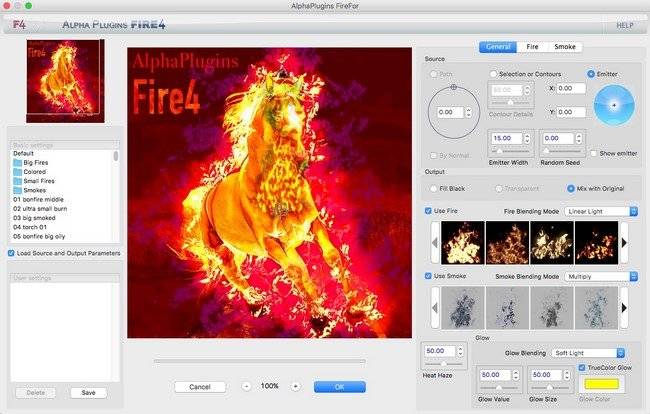Zoom in preview with plus button
The image size is (650, 414).
click(x=295, y=386)
